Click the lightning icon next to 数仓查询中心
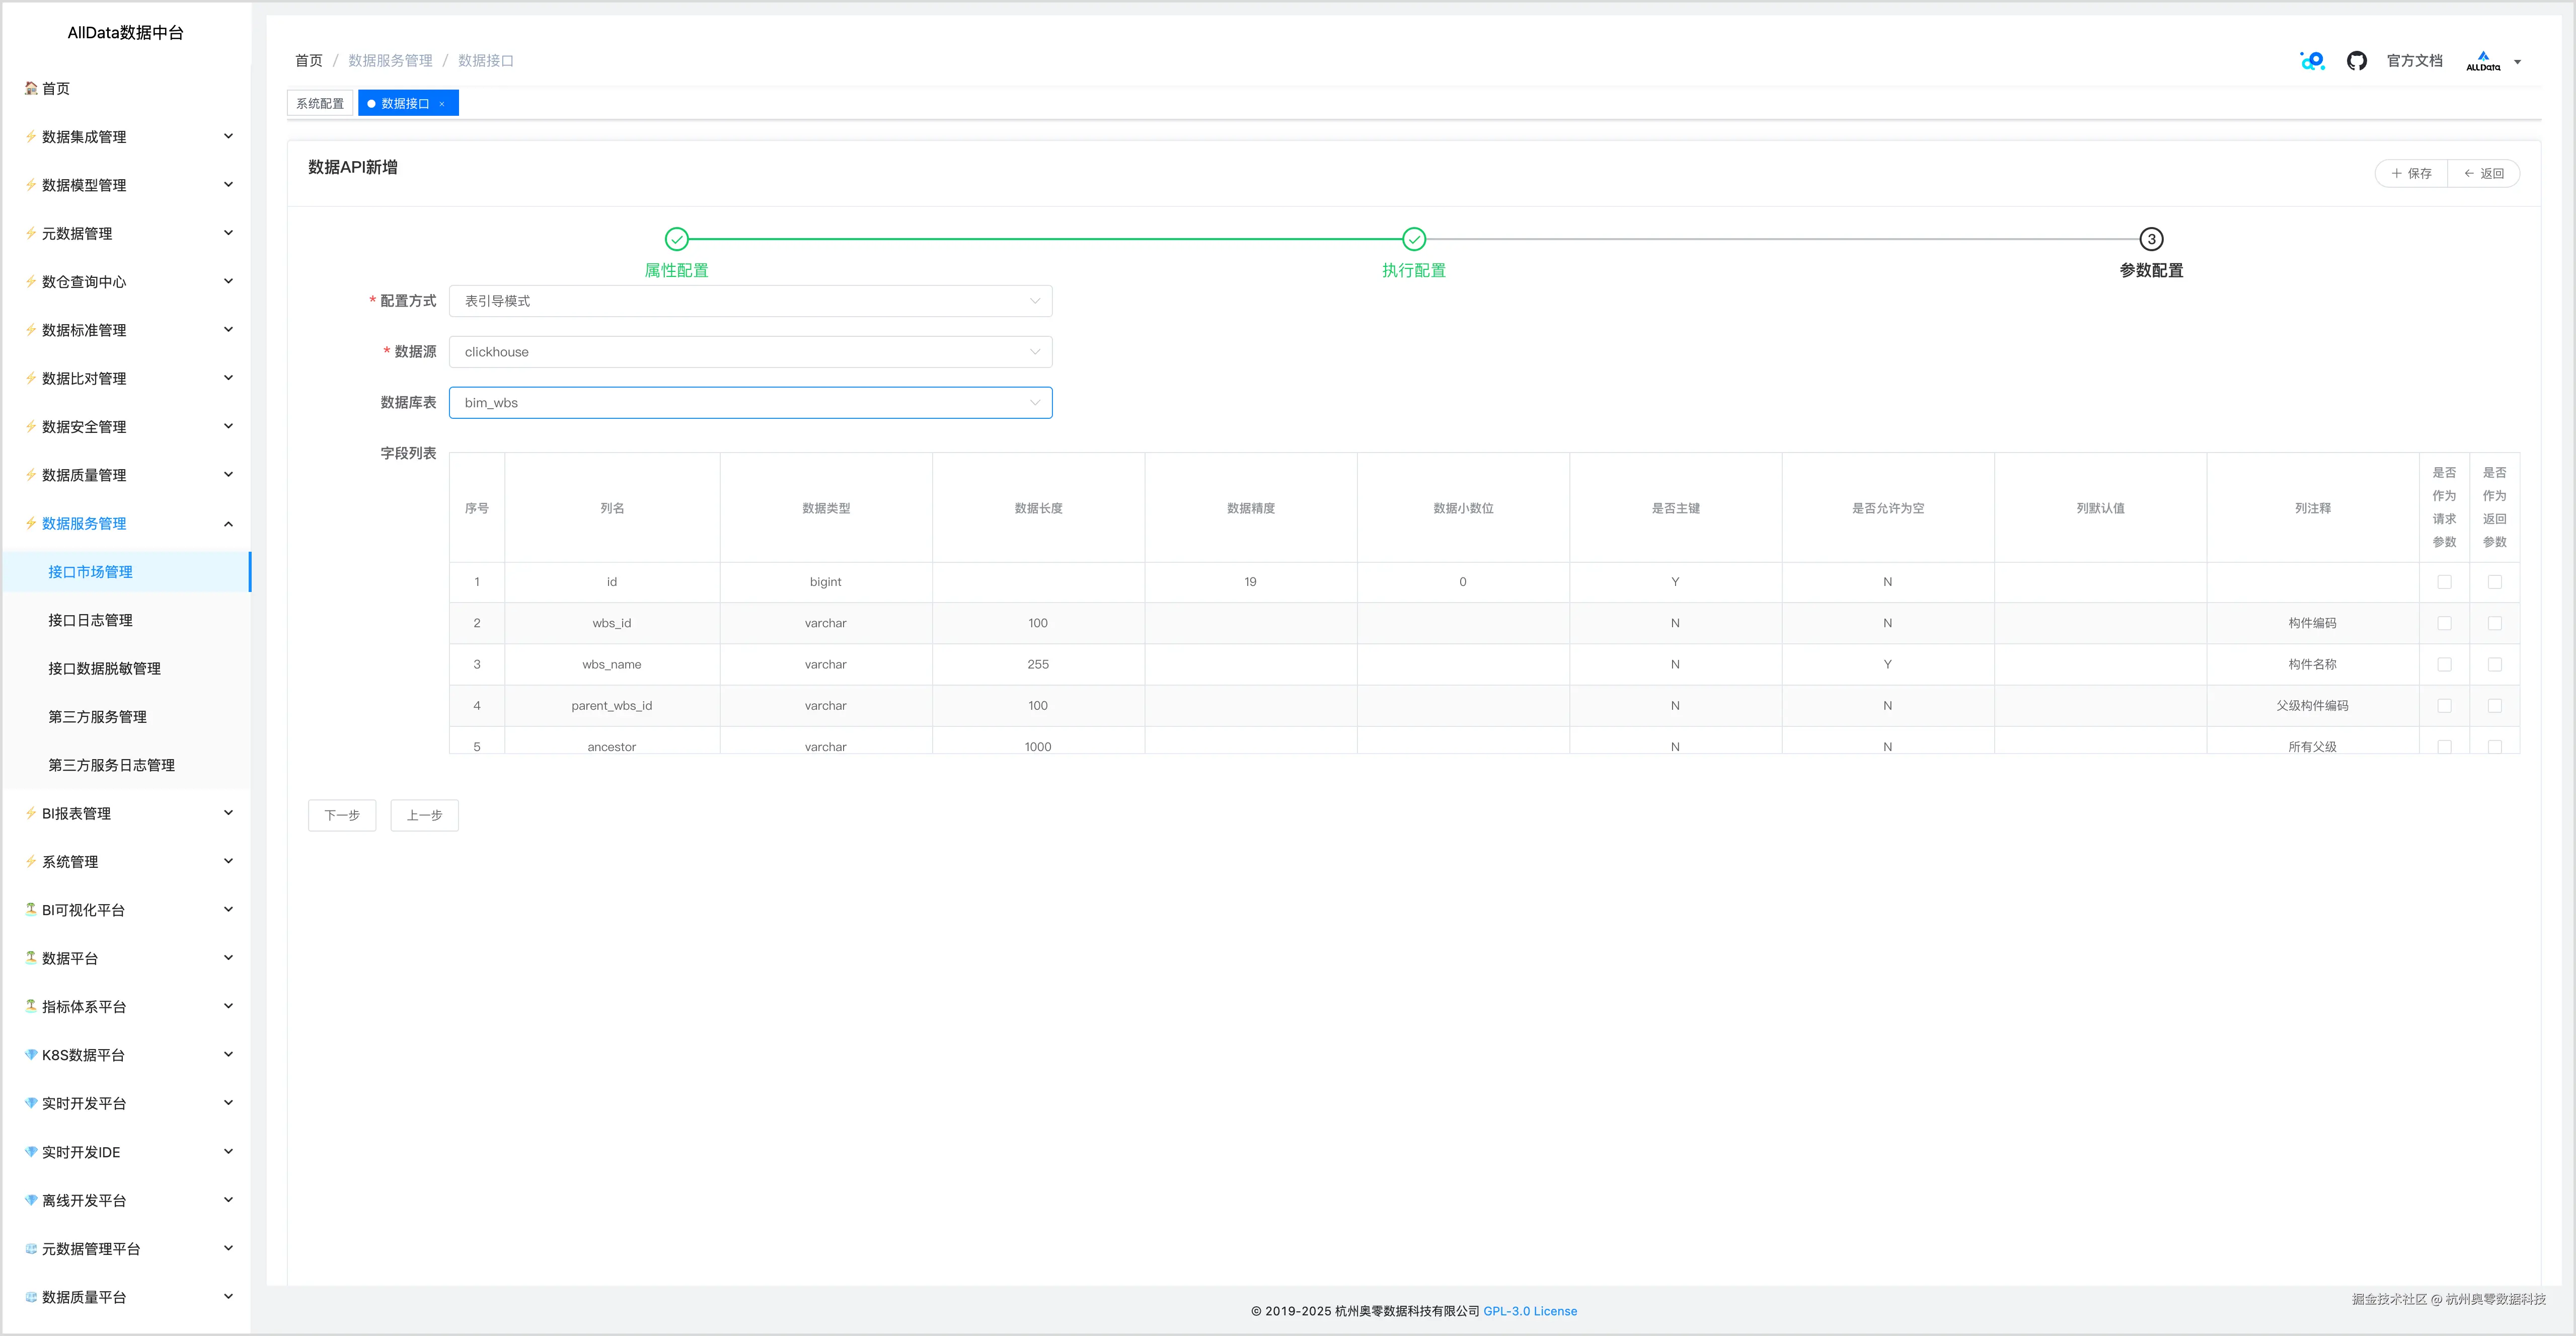Image resolution: width=2576 pixels, height=1336 pixels. [31, 281]
